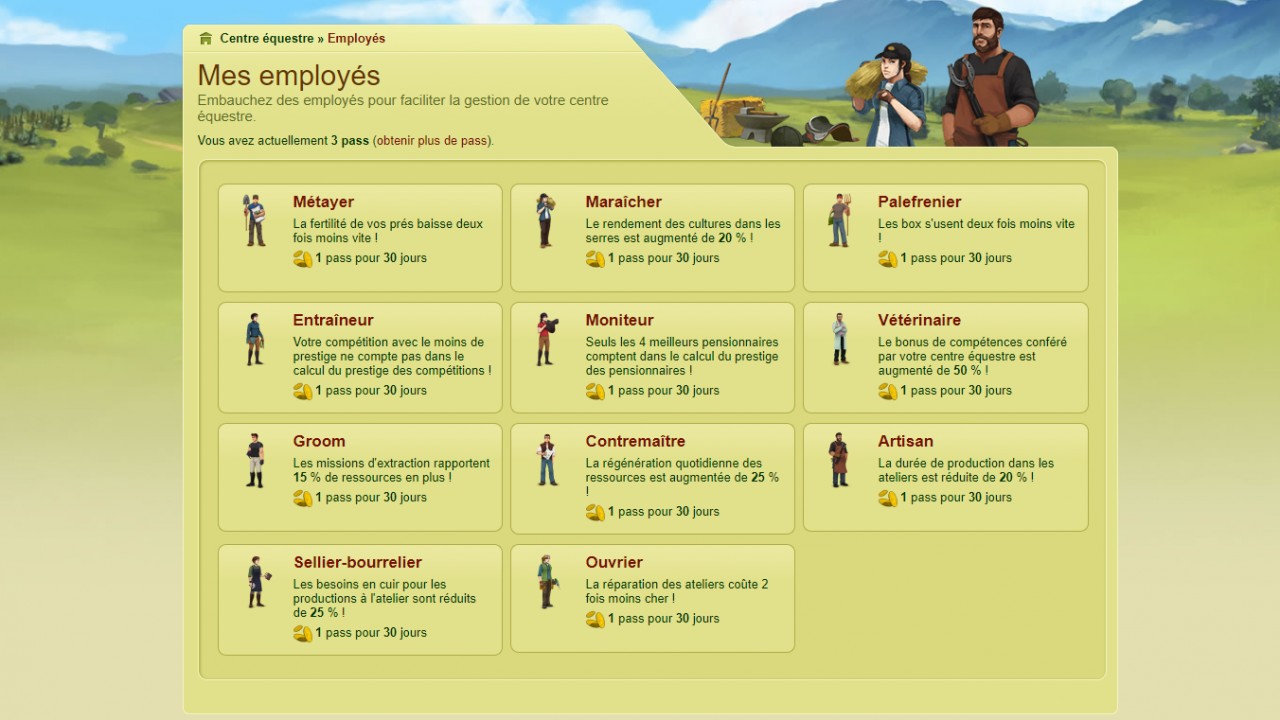Click the pass coin icon under Métayer

pos(303,259)
